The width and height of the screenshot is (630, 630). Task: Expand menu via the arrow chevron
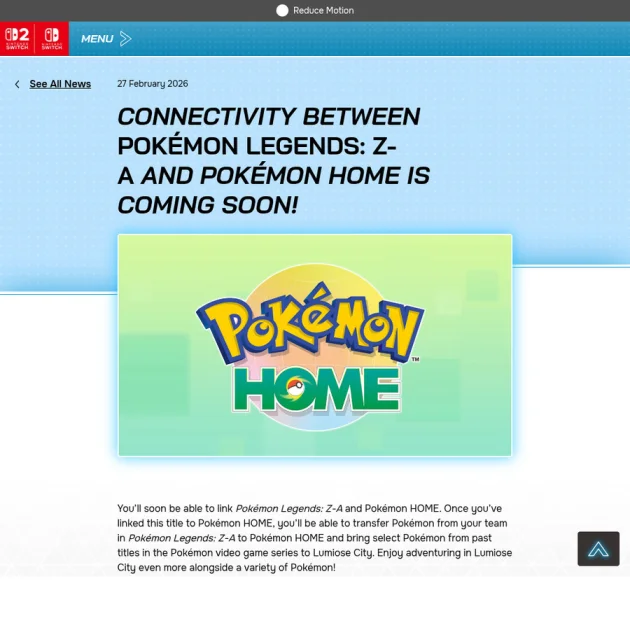[126, 39]
